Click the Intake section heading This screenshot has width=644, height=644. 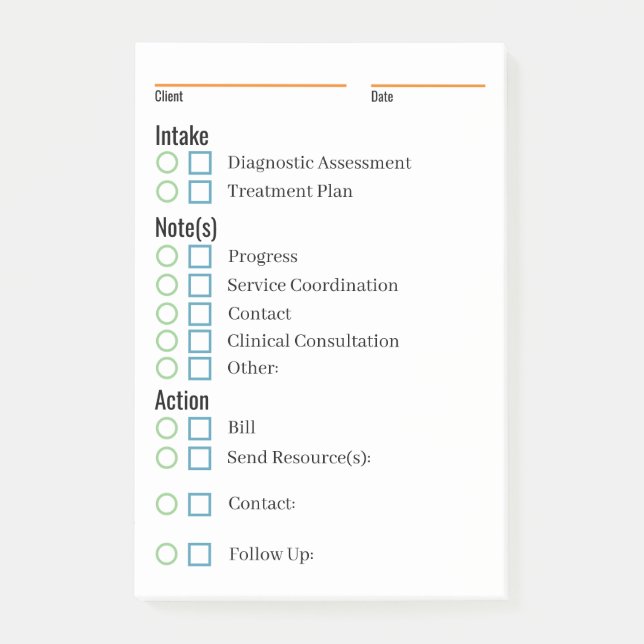tap(182, 135)
